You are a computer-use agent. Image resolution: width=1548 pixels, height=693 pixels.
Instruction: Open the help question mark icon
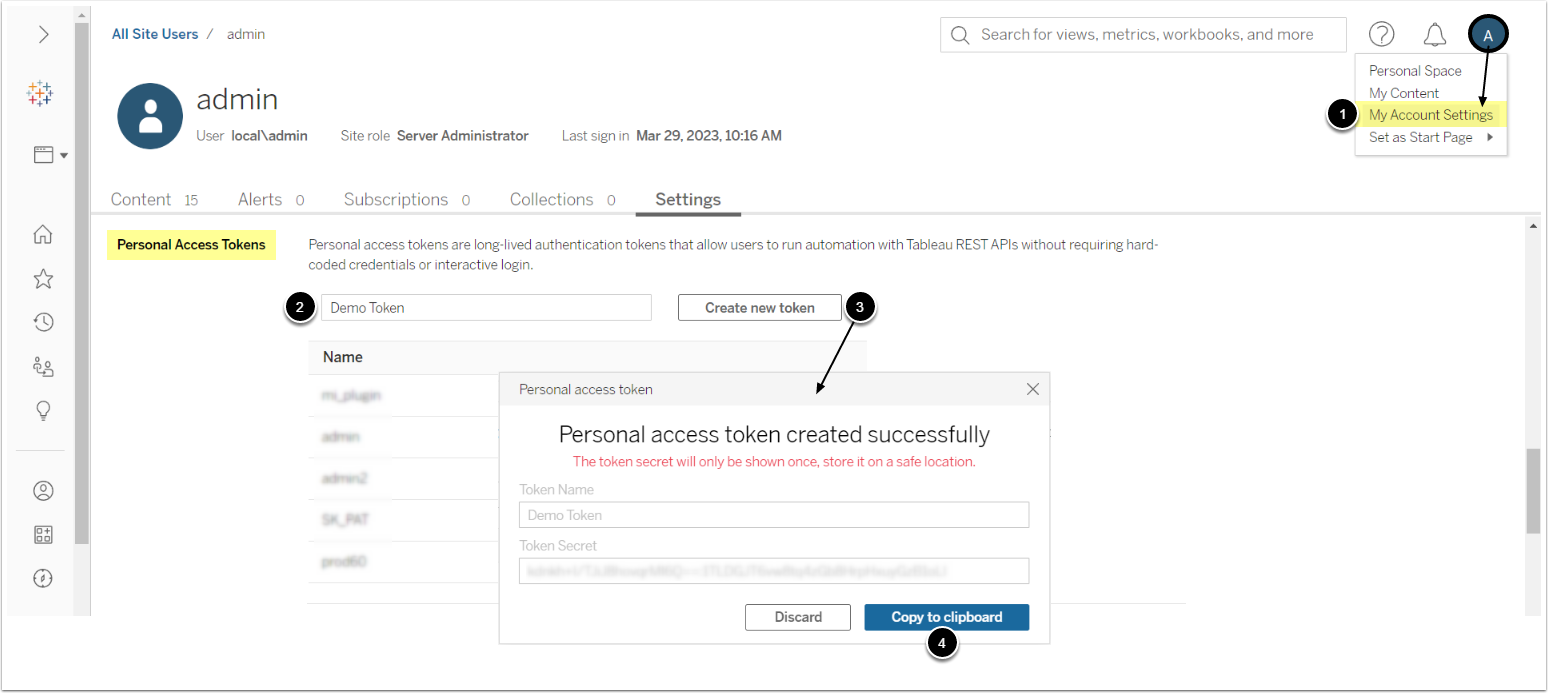pyautogui.click(x=1381, y=35)
